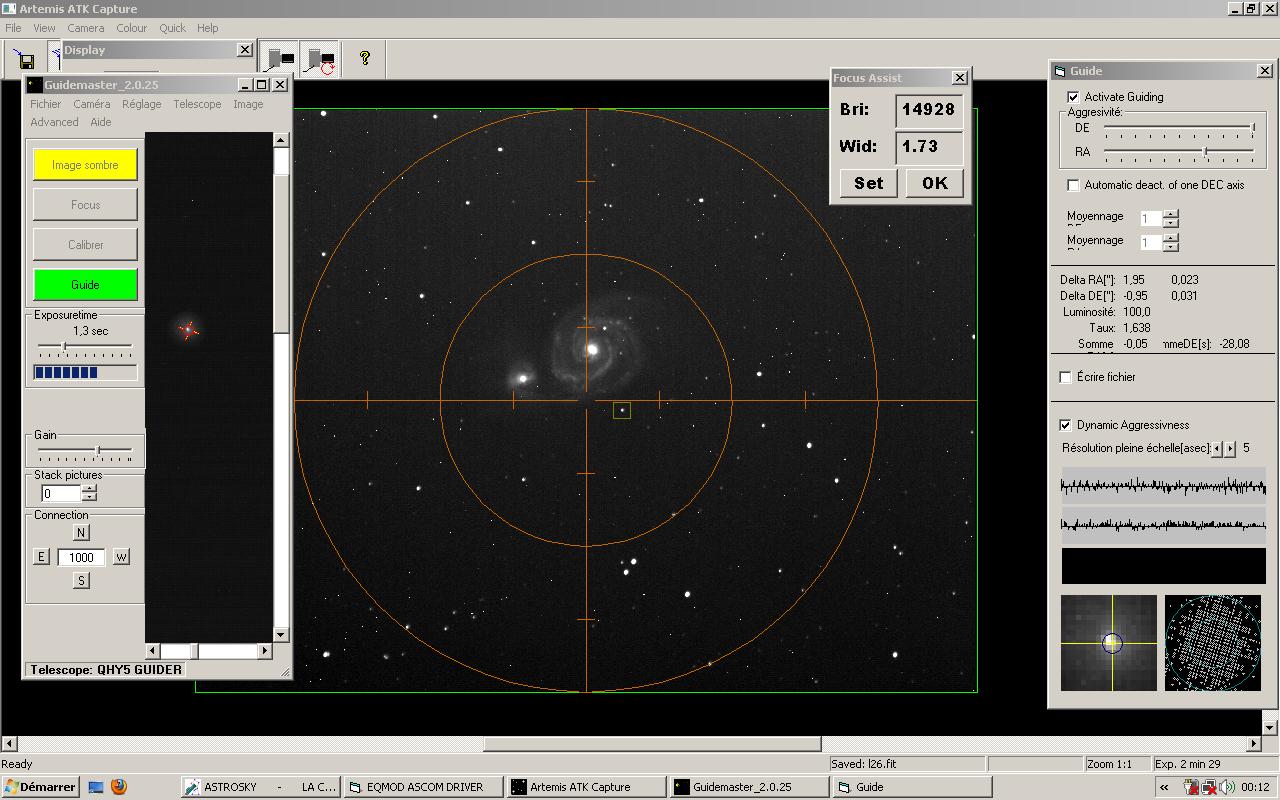
Task: Click the camera single exposure toolbar icon
Action: tap(281, 58)
